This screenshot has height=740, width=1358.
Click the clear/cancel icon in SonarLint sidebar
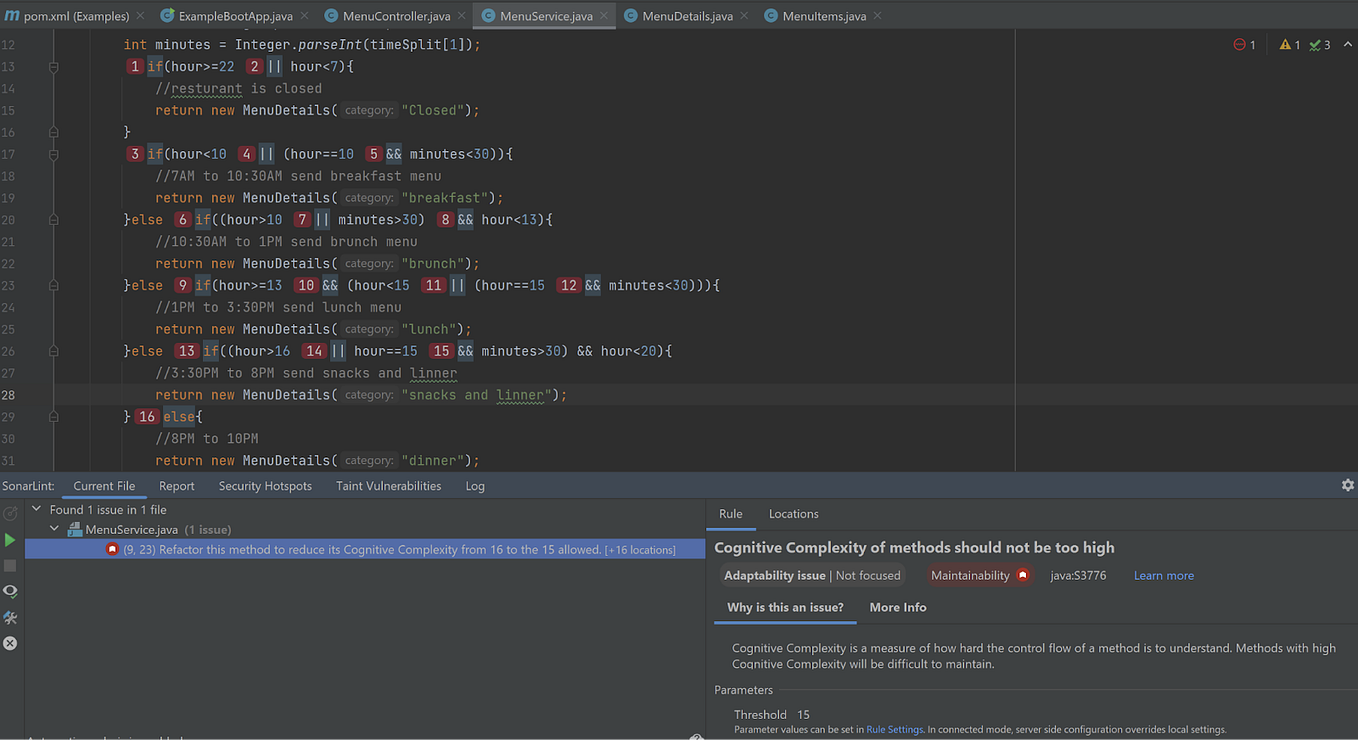click(x=12, y=643)
